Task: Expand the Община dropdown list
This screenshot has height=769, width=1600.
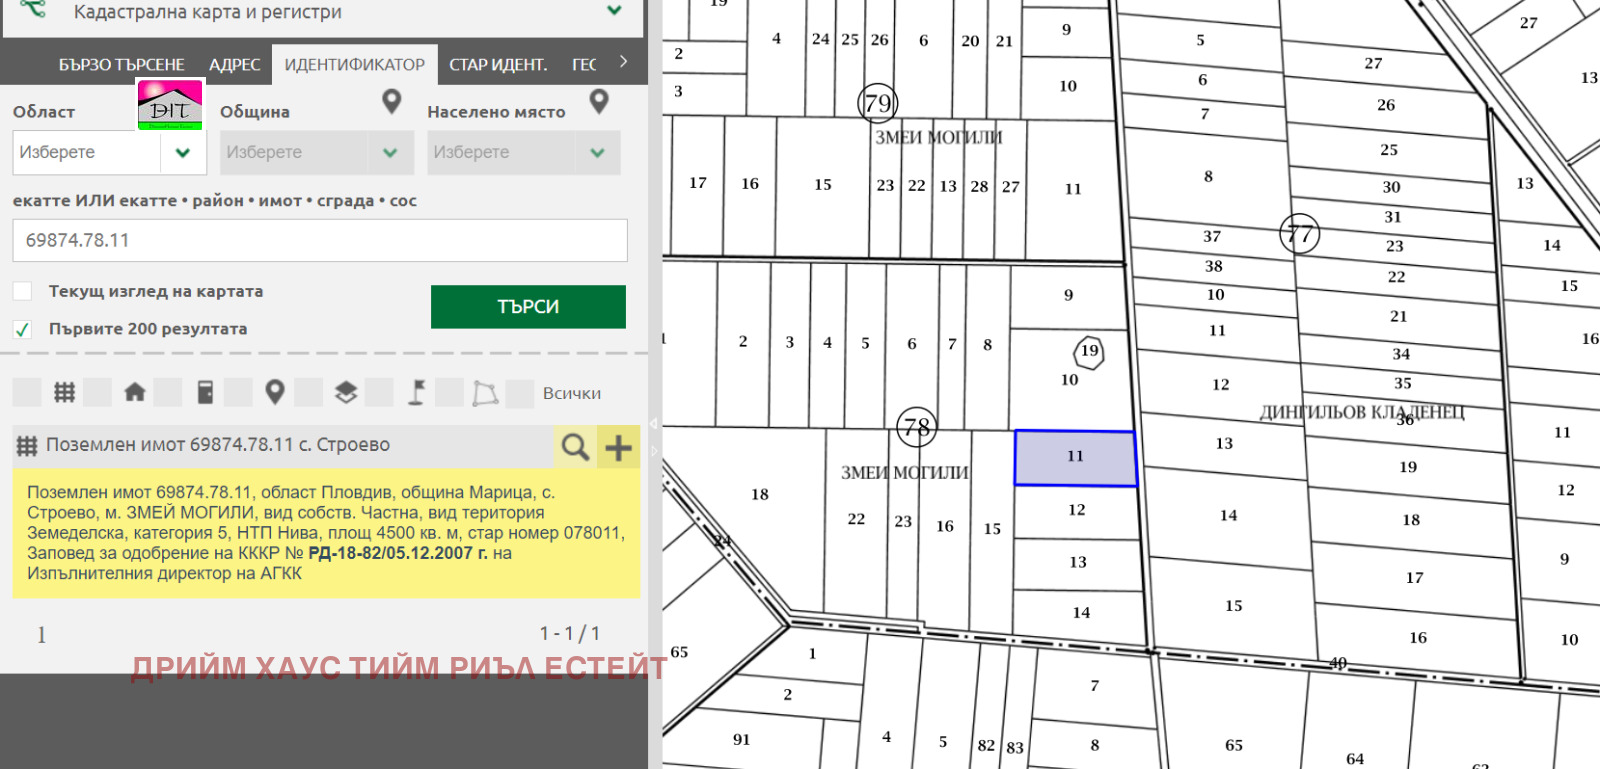Action: pos(390,153)
